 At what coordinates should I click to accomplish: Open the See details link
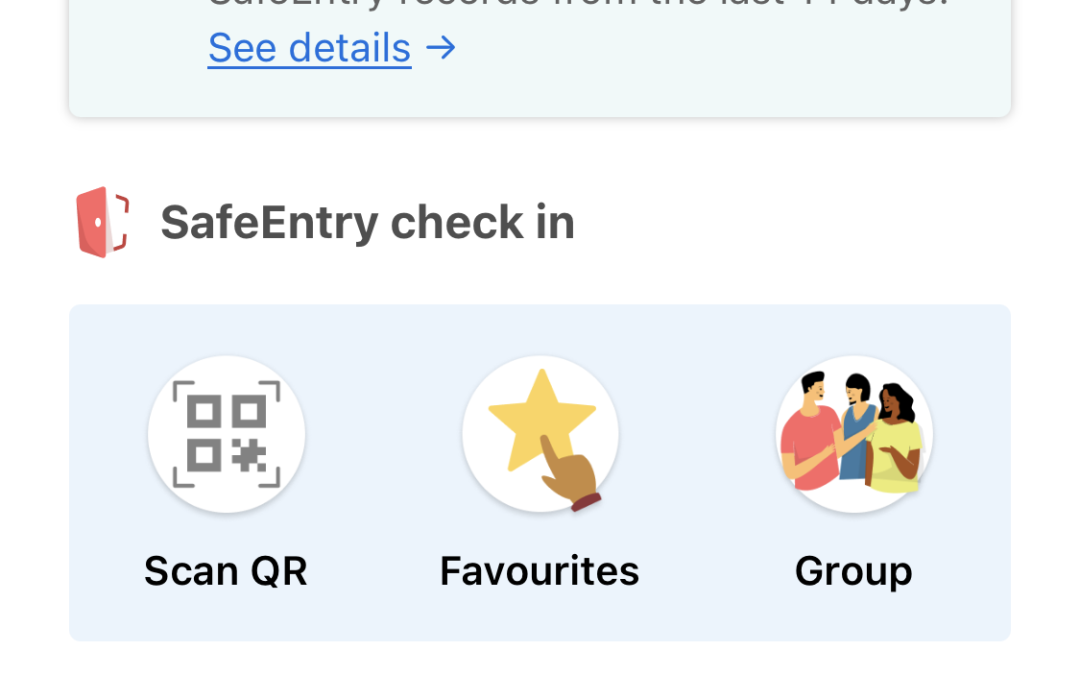pos(309,48)
